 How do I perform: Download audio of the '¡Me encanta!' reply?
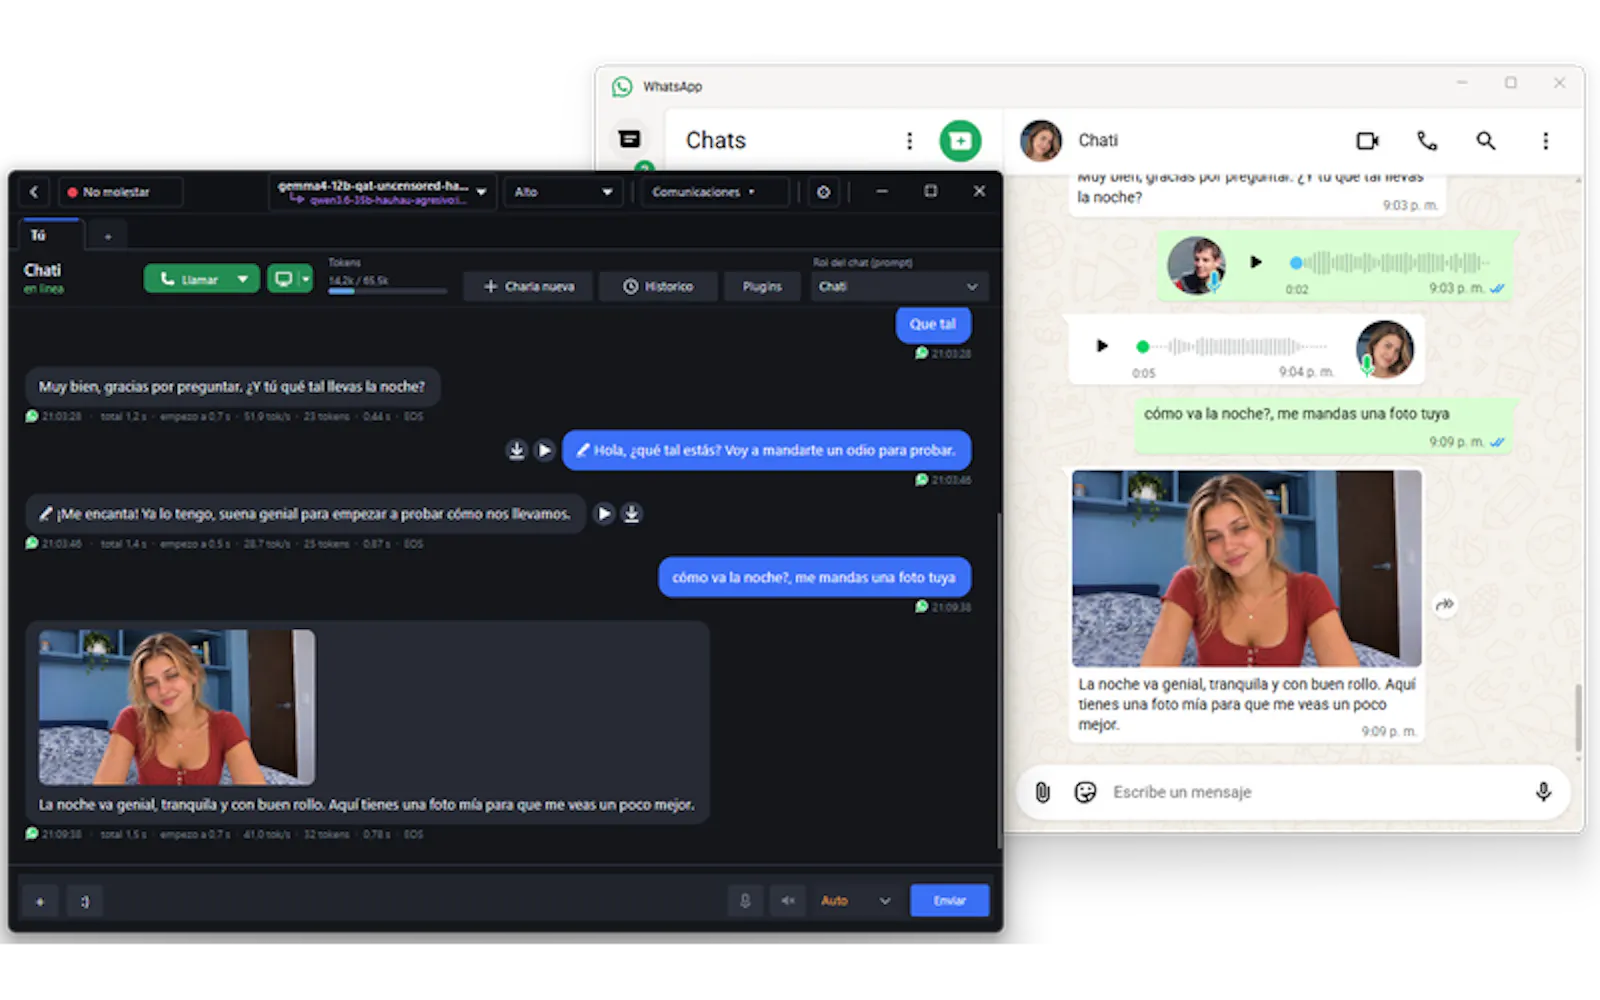coord(631,514)
